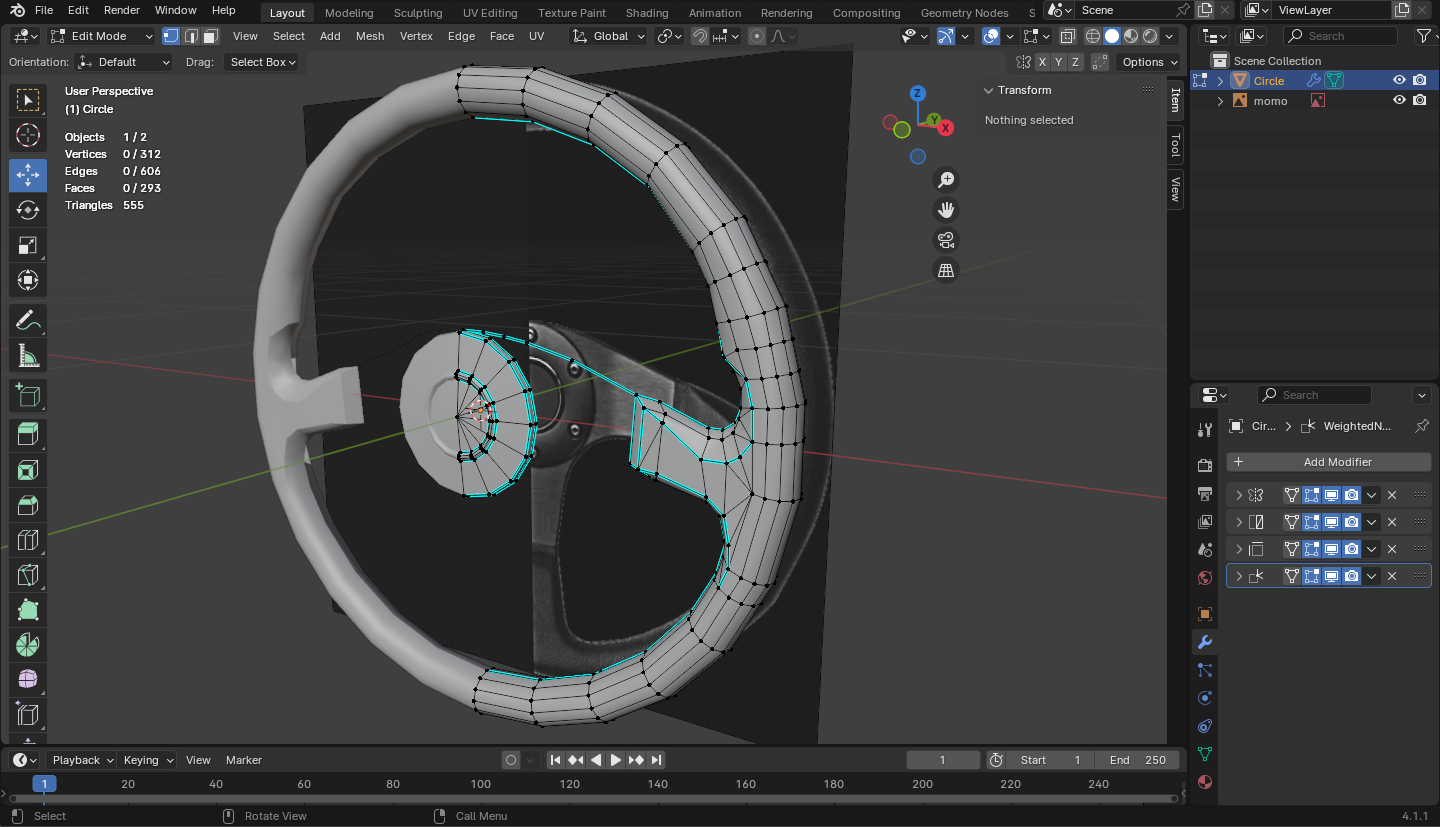The height and width of the screenshot is (827, 1440).
Task: Open the Edit Mode dropdown
Action: click(x=101, y=36)
